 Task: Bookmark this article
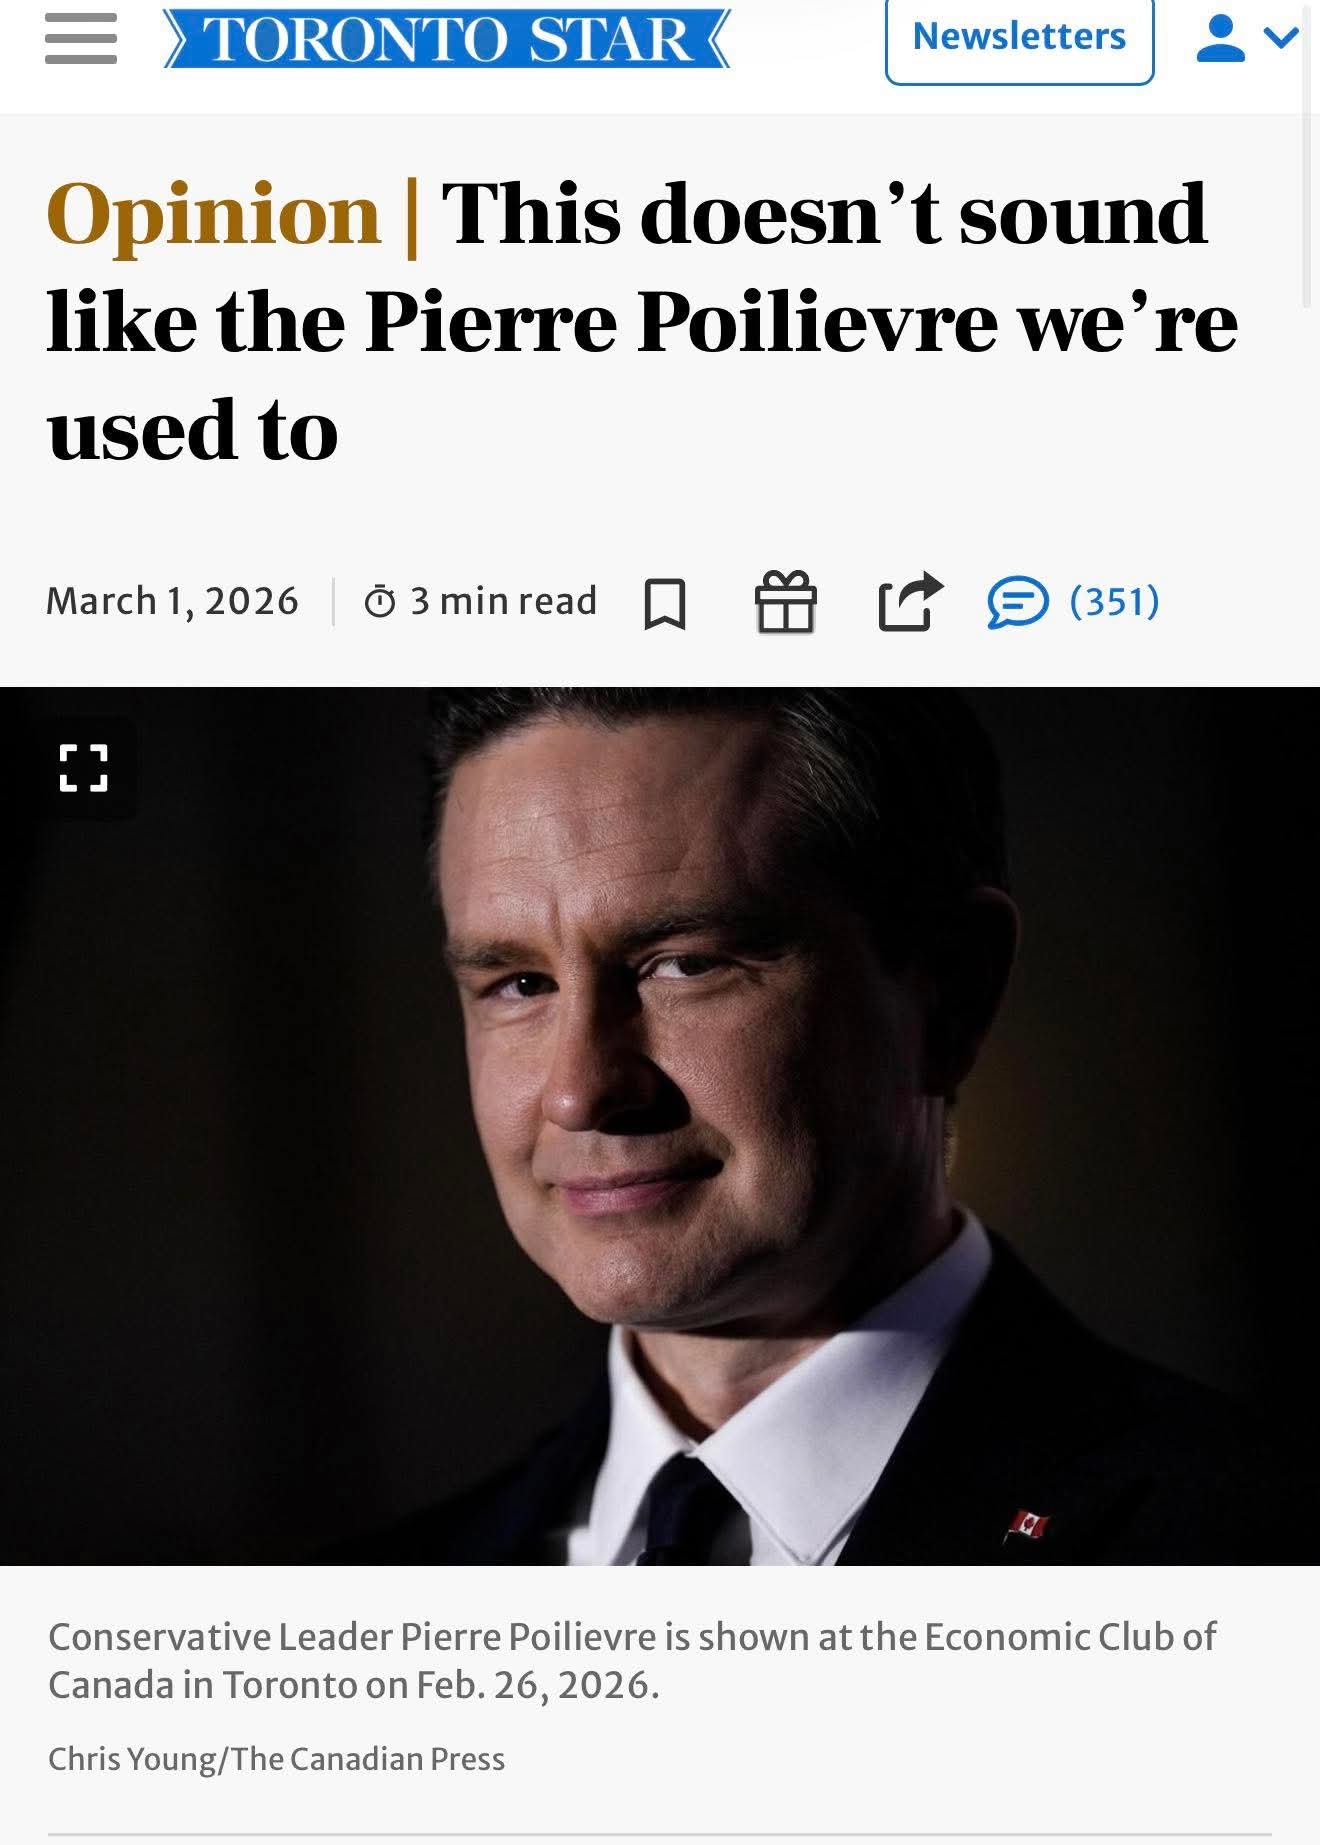pos(665,603)
